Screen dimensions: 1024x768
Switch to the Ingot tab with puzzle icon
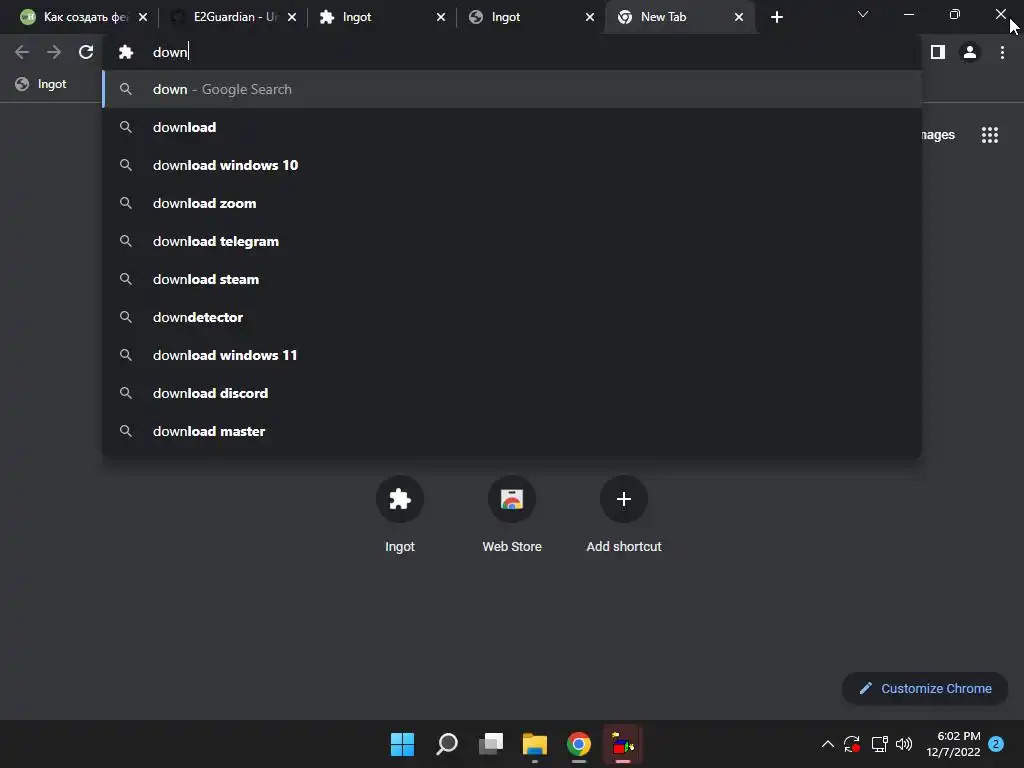coord(382,17)
